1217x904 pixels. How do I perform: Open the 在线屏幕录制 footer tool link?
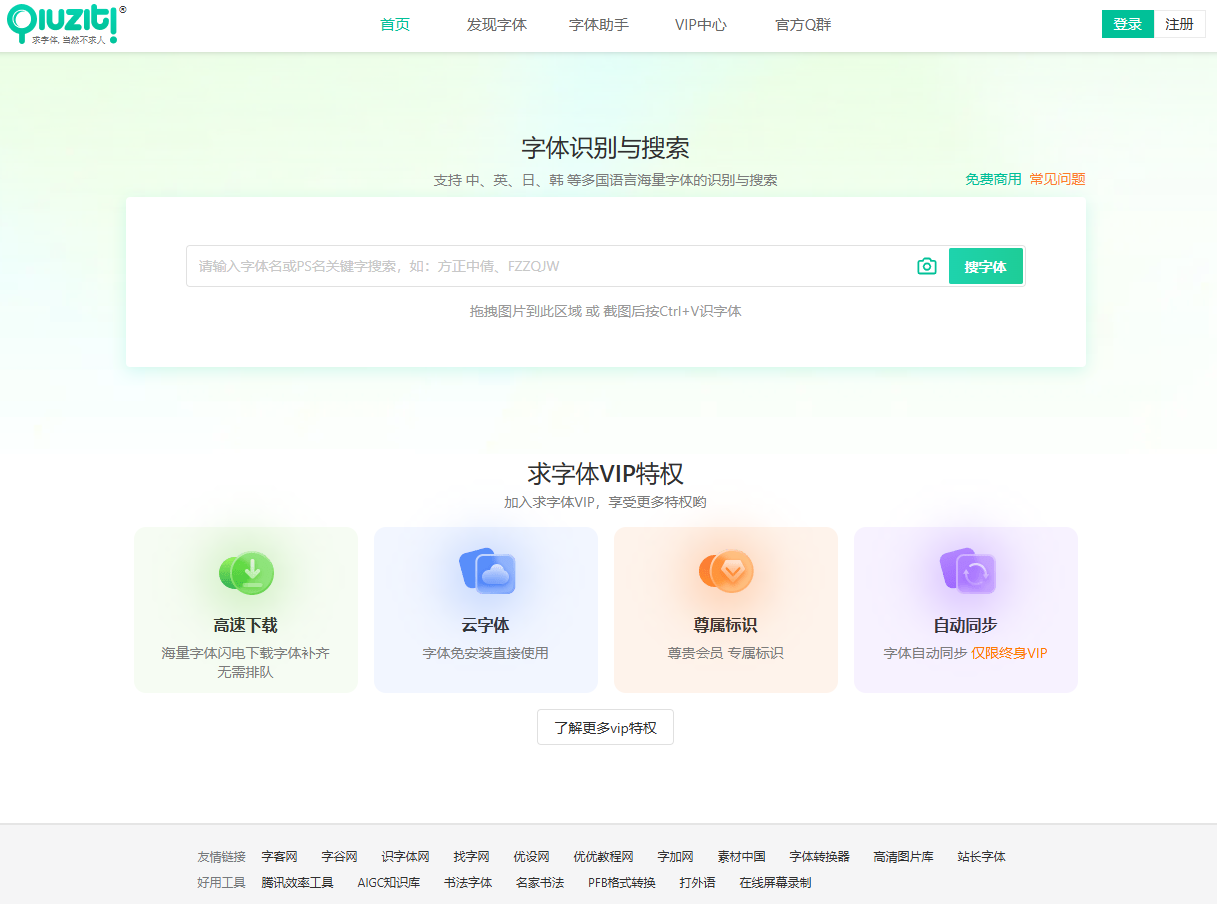(x=775, y=883)
